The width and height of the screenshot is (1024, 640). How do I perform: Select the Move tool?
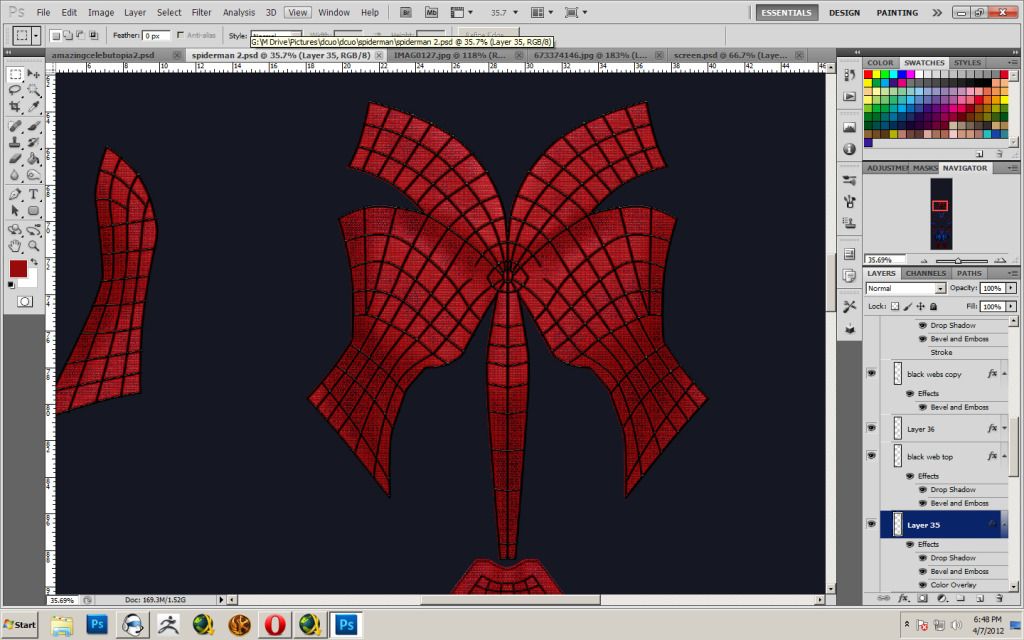33,74
